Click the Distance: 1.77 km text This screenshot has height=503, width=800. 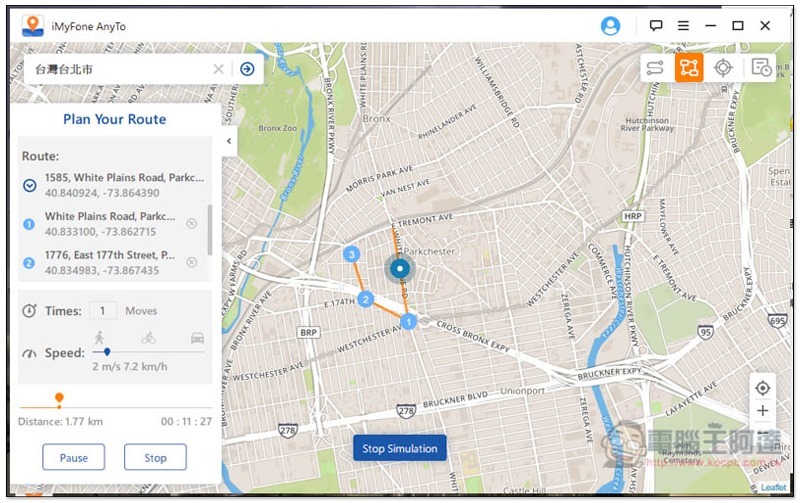point(60,421)
